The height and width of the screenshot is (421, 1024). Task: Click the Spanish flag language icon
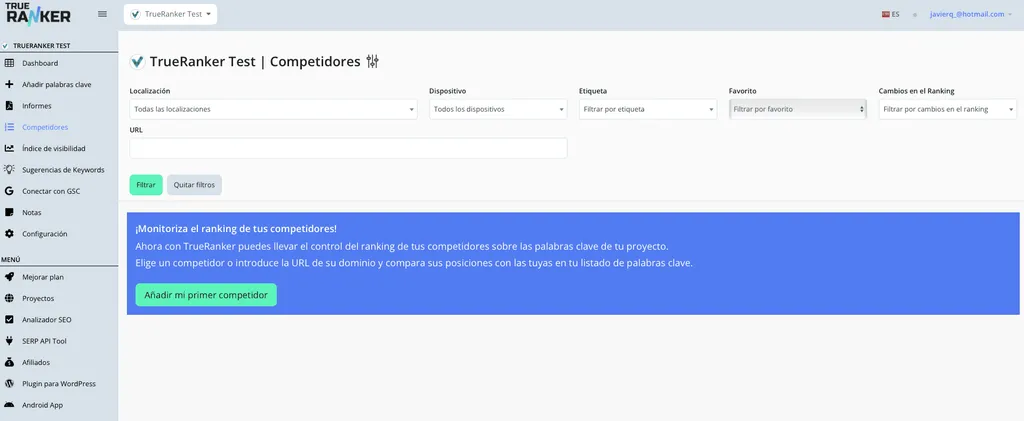tap(885, 14)
